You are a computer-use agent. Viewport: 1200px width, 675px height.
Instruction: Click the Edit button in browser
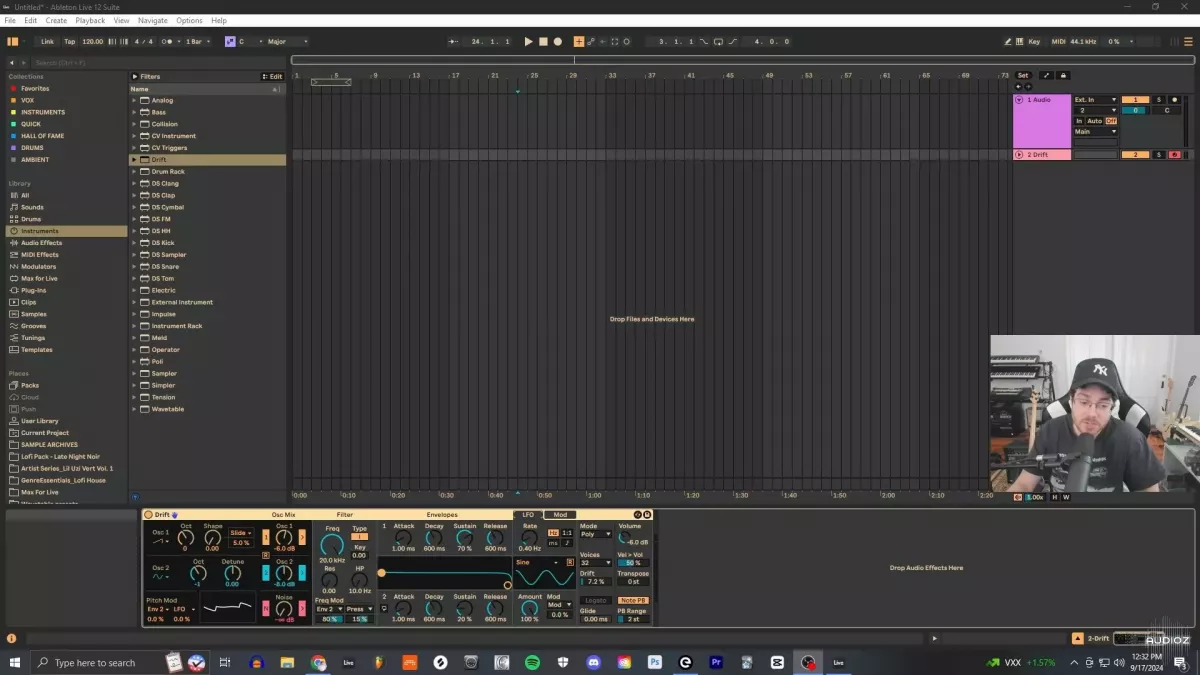point(273,76)
